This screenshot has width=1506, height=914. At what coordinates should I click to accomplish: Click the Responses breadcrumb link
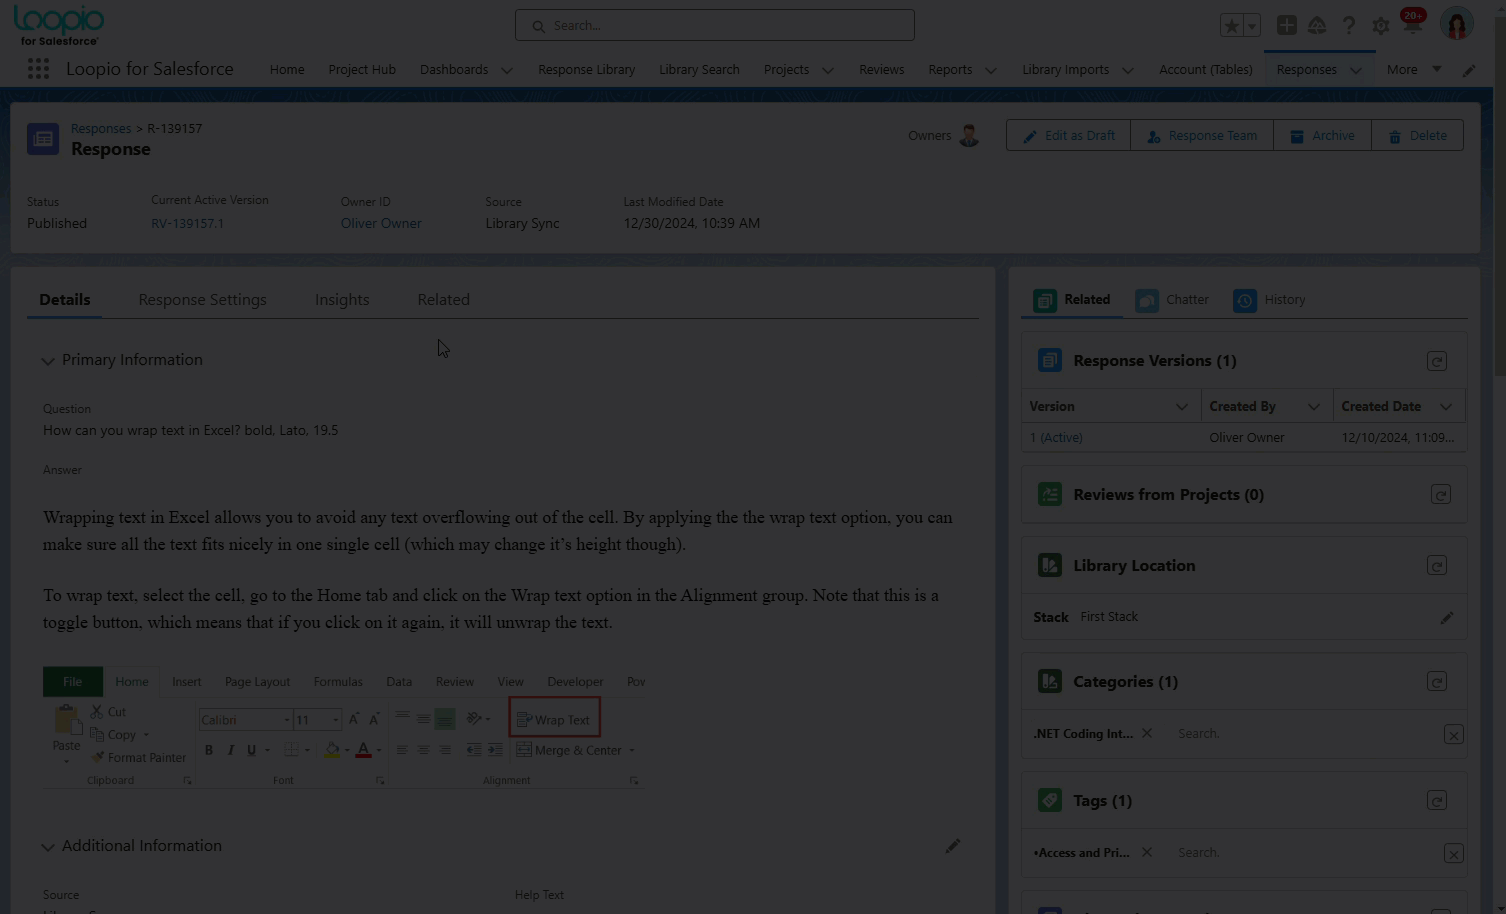(101, 128)
